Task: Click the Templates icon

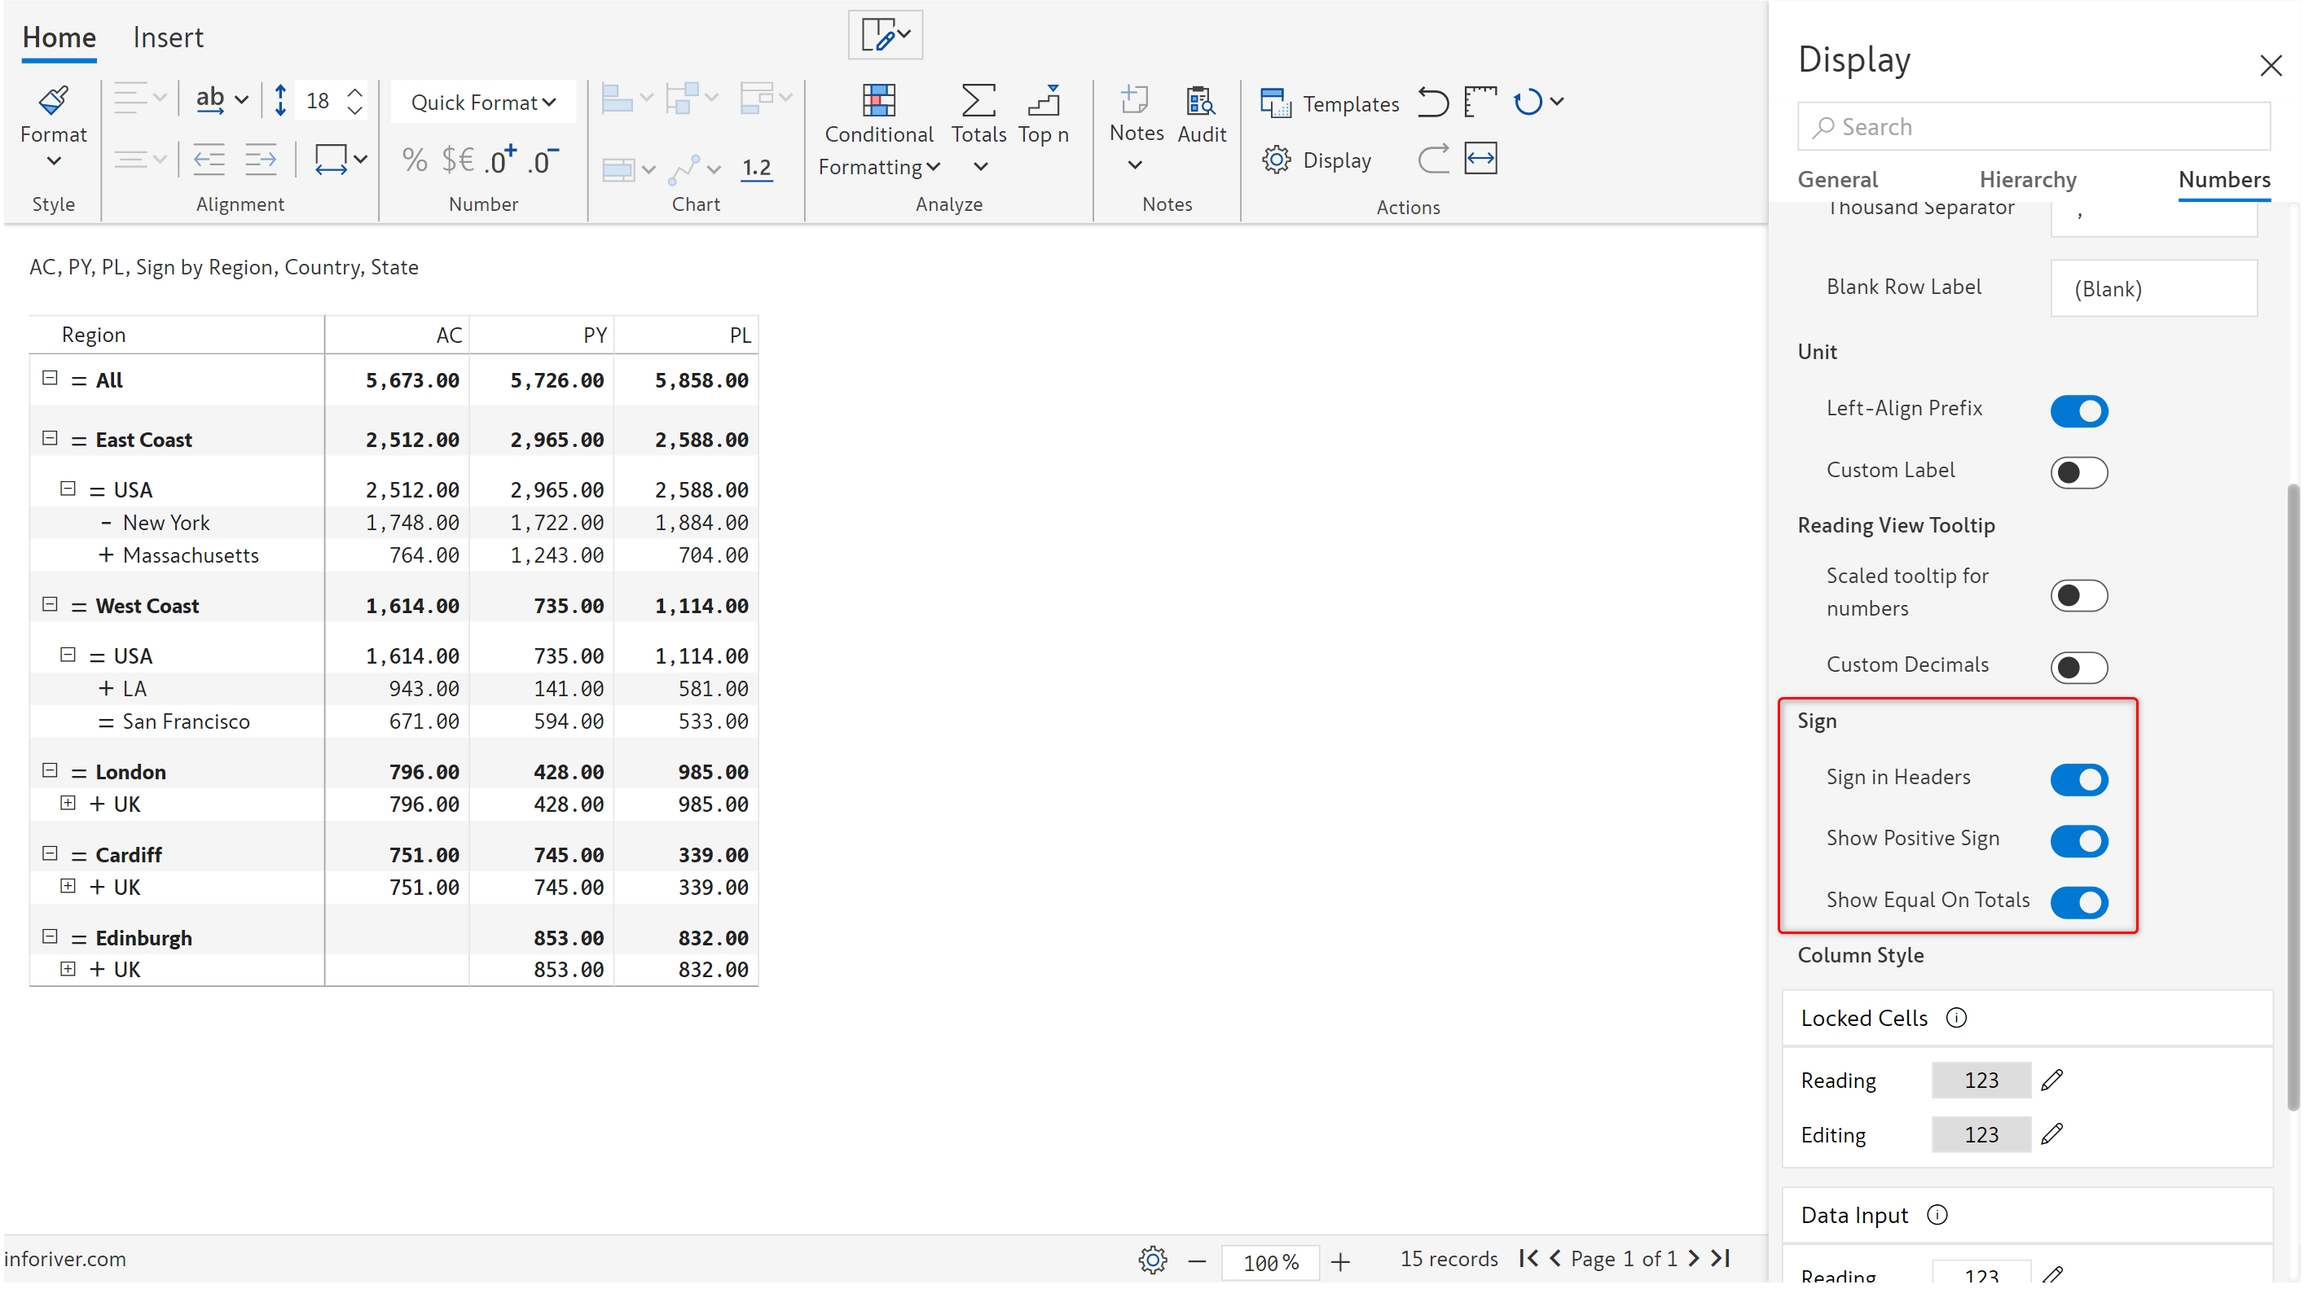Action: (1275, 103)
